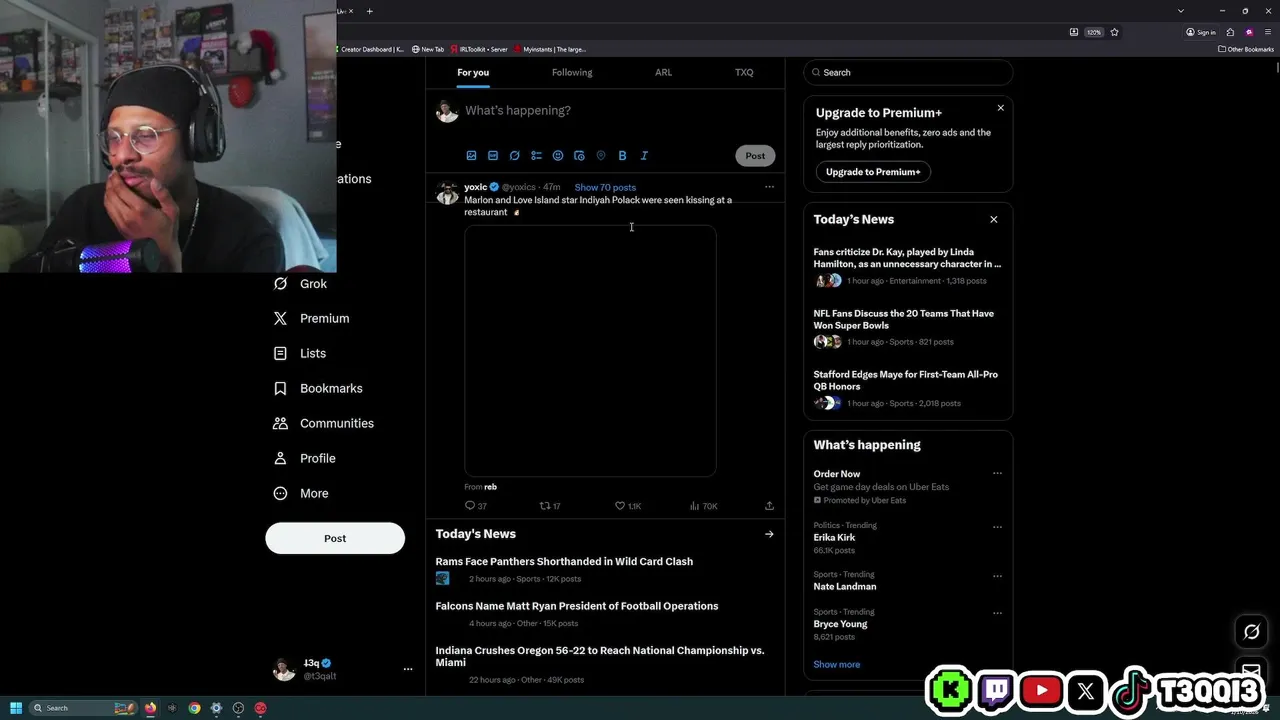
Task: Open Google Chrome from the taskbar
Action: click(x=194, y=709)
